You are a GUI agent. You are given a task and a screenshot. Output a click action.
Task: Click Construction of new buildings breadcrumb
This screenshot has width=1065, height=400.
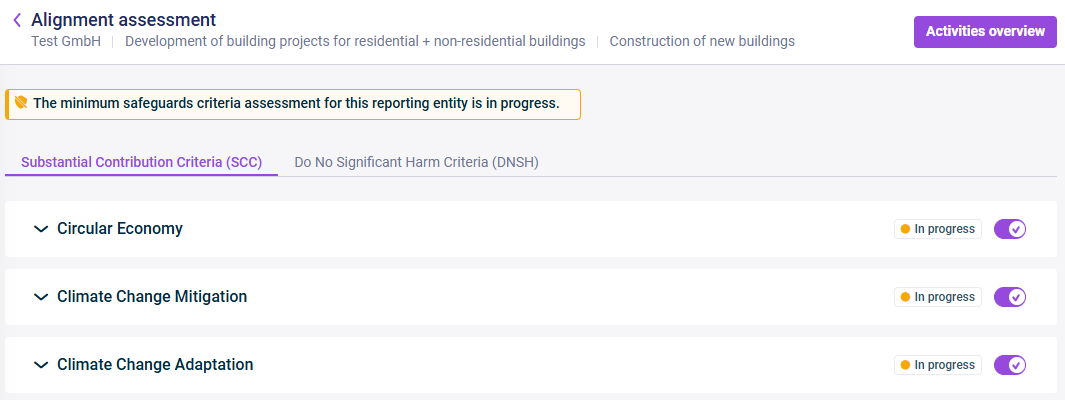click(x=702, y=41)
